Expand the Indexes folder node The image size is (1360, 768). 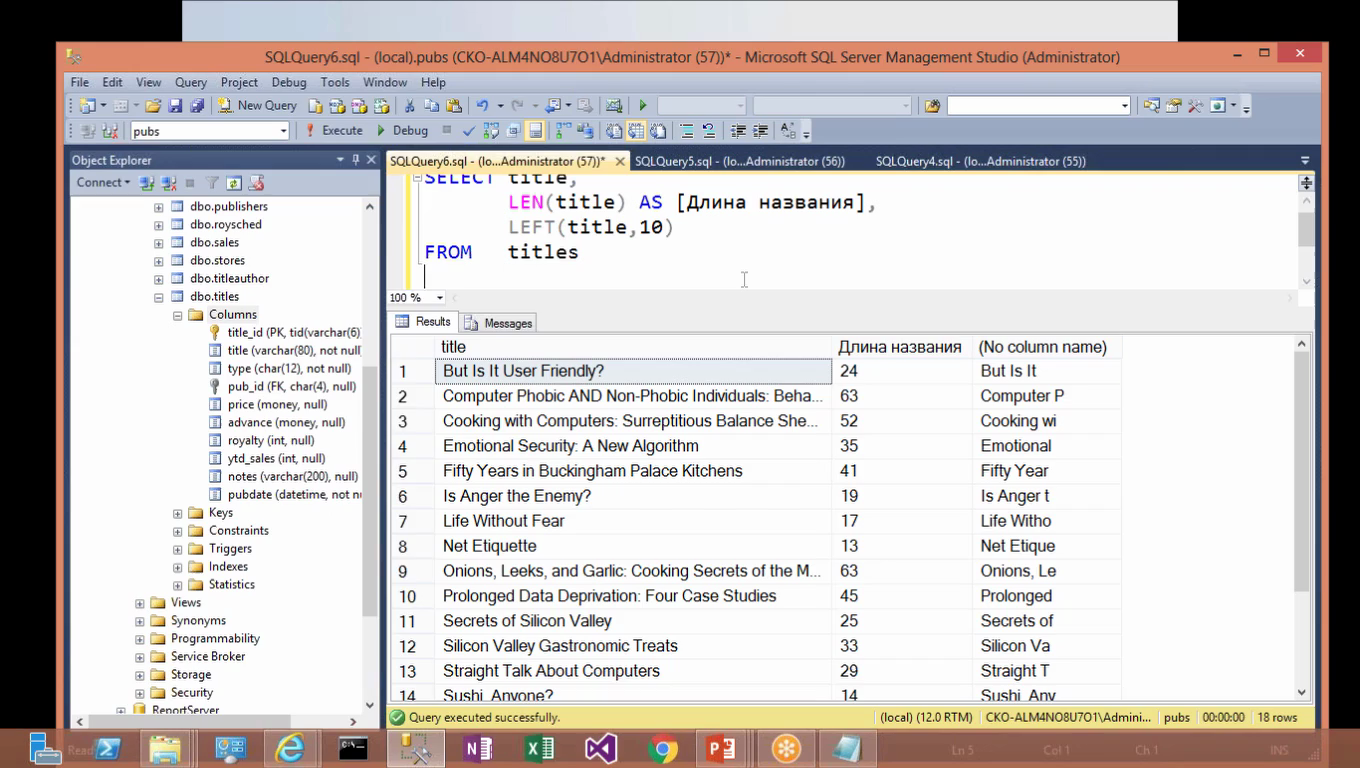(x=177, y=567)
